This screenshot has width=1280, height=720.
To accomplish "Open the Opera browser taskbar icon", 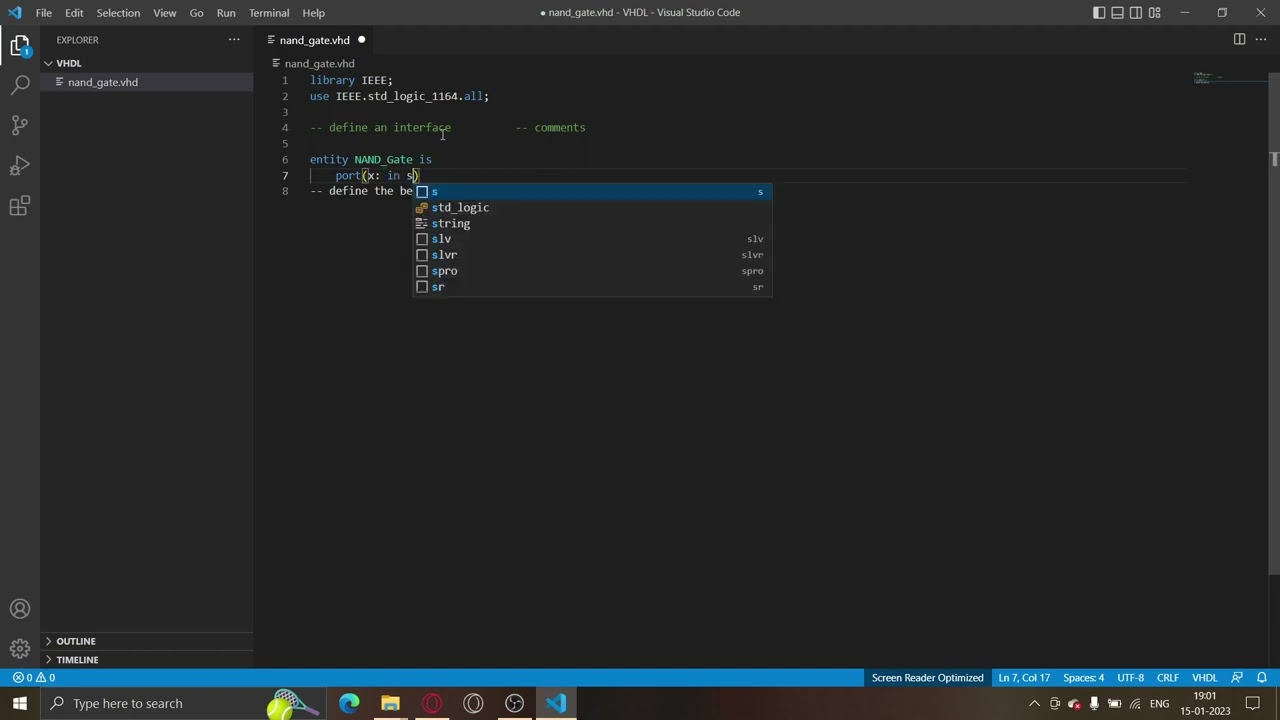I will (432, 703).
